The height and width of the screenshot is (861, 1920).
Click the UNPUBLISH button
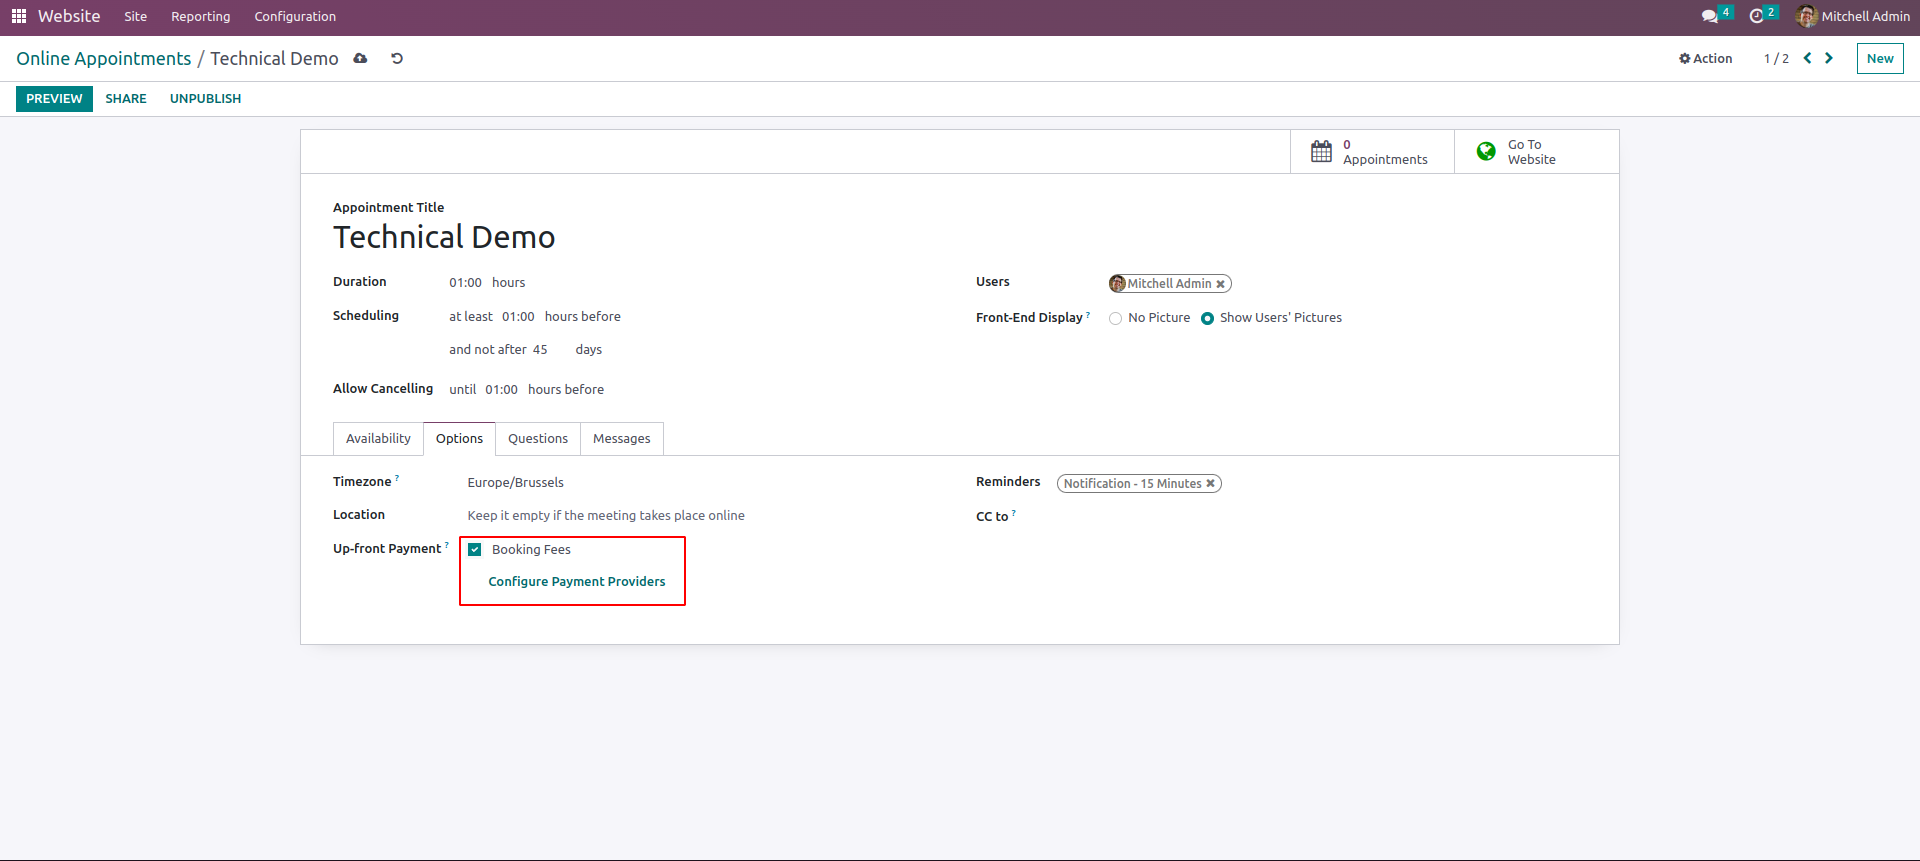pos(206,99)
